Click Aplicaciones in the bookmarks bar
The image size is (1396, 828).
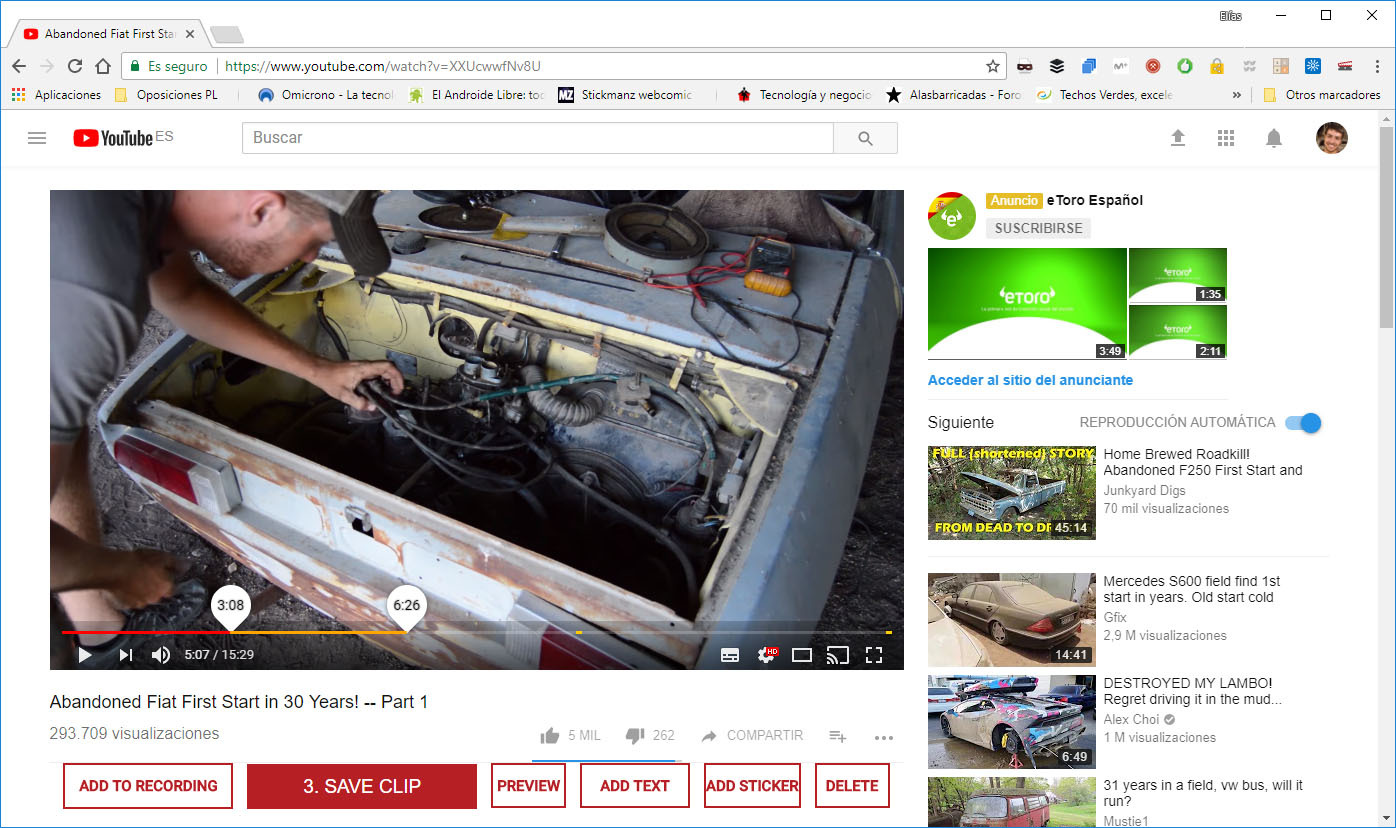[57, 95]
